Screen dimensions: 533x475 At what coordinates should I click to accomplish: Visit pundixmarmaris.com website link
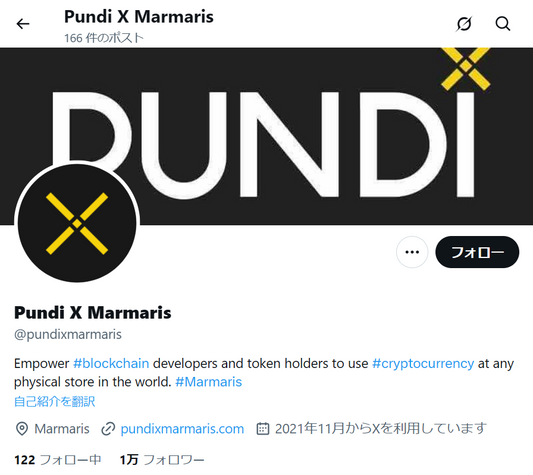[182, 429]
